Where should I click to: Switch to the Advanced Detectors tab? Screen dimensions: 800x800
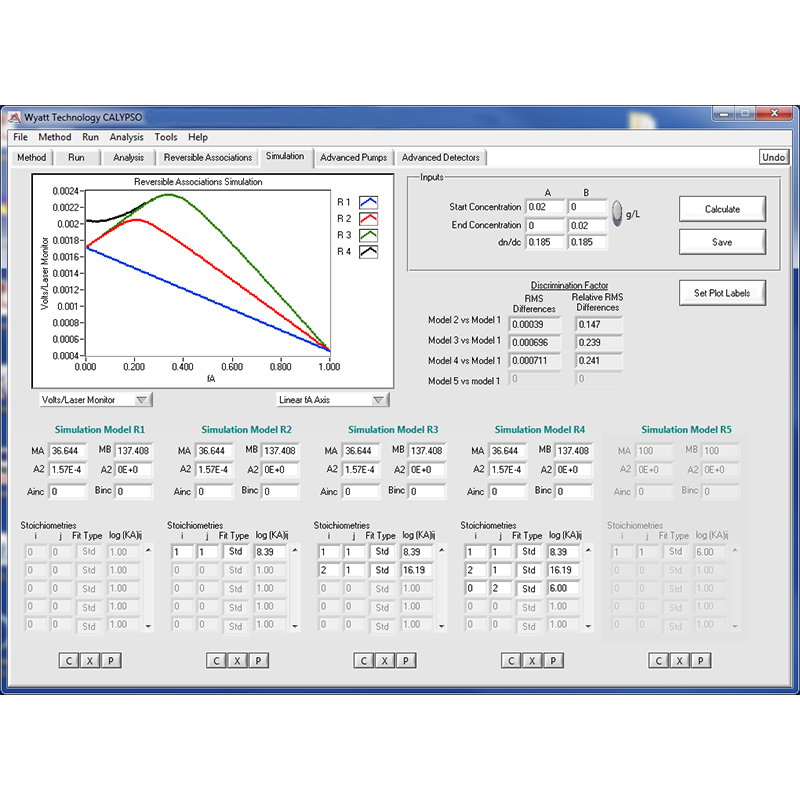pos(440,158)
